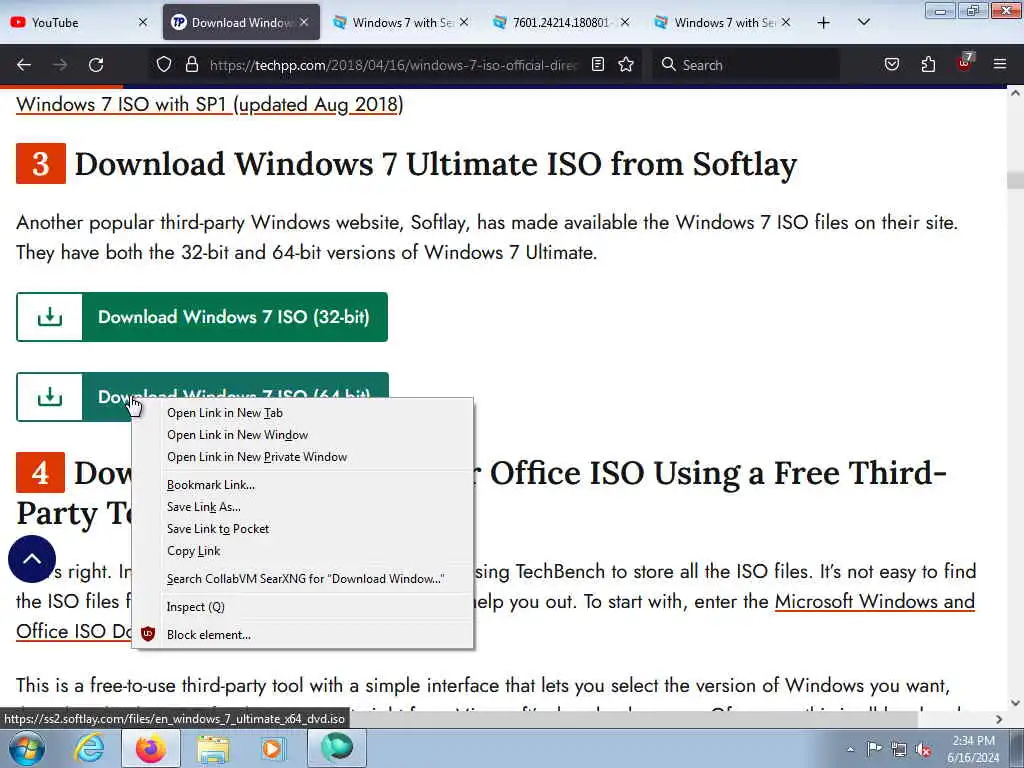Image resolution: width=1024 pixels, height=768 pixels.
Task: Choose Open Link in New Window
Action: click(302, 435)
